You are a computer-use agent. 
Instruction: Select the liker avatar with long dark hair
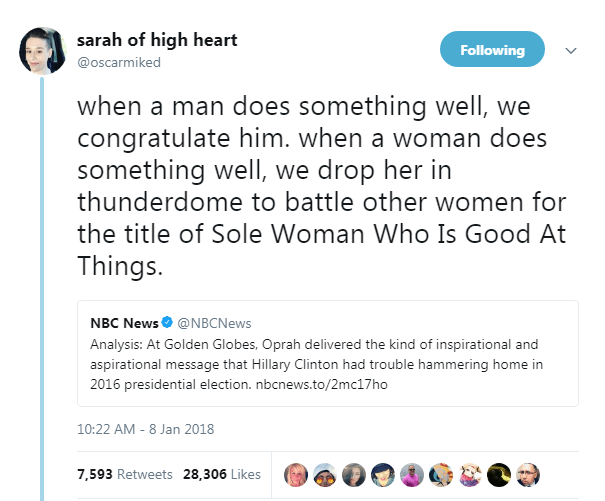click(355, 474)
